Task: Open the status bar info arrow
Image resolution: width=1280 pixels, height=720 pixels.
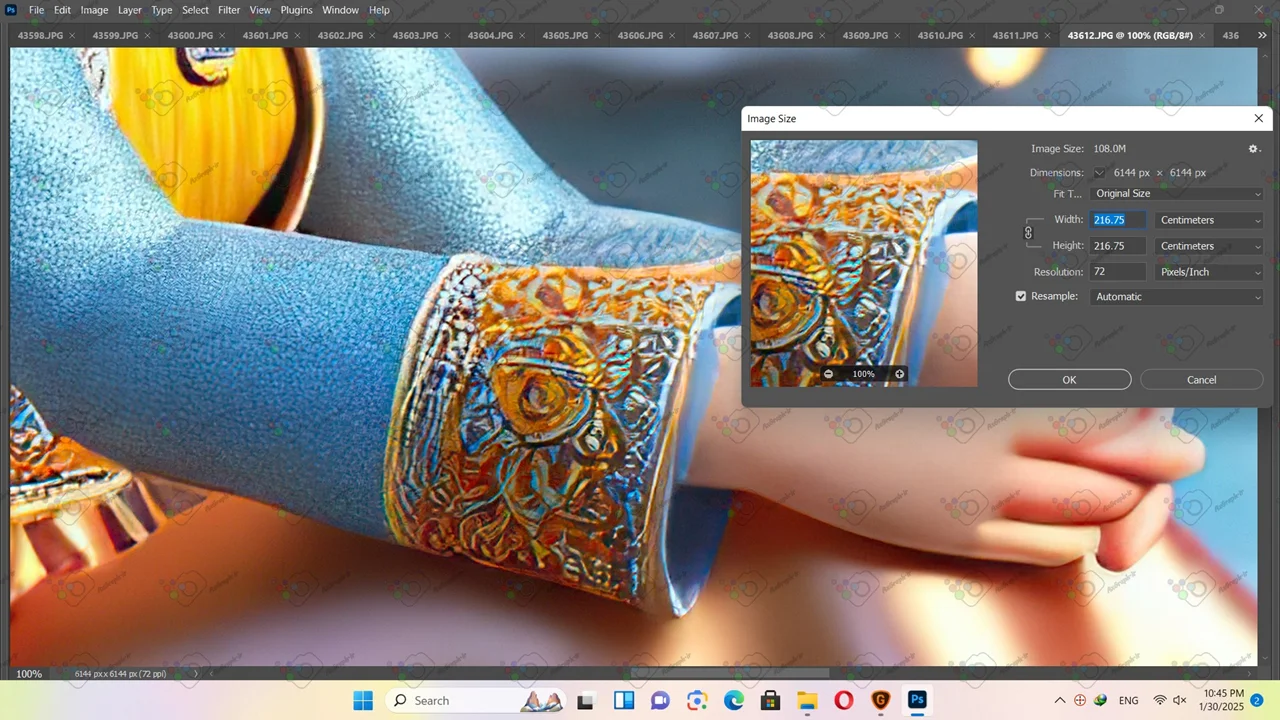Action: pyautogui.click(x=196, y=674)
